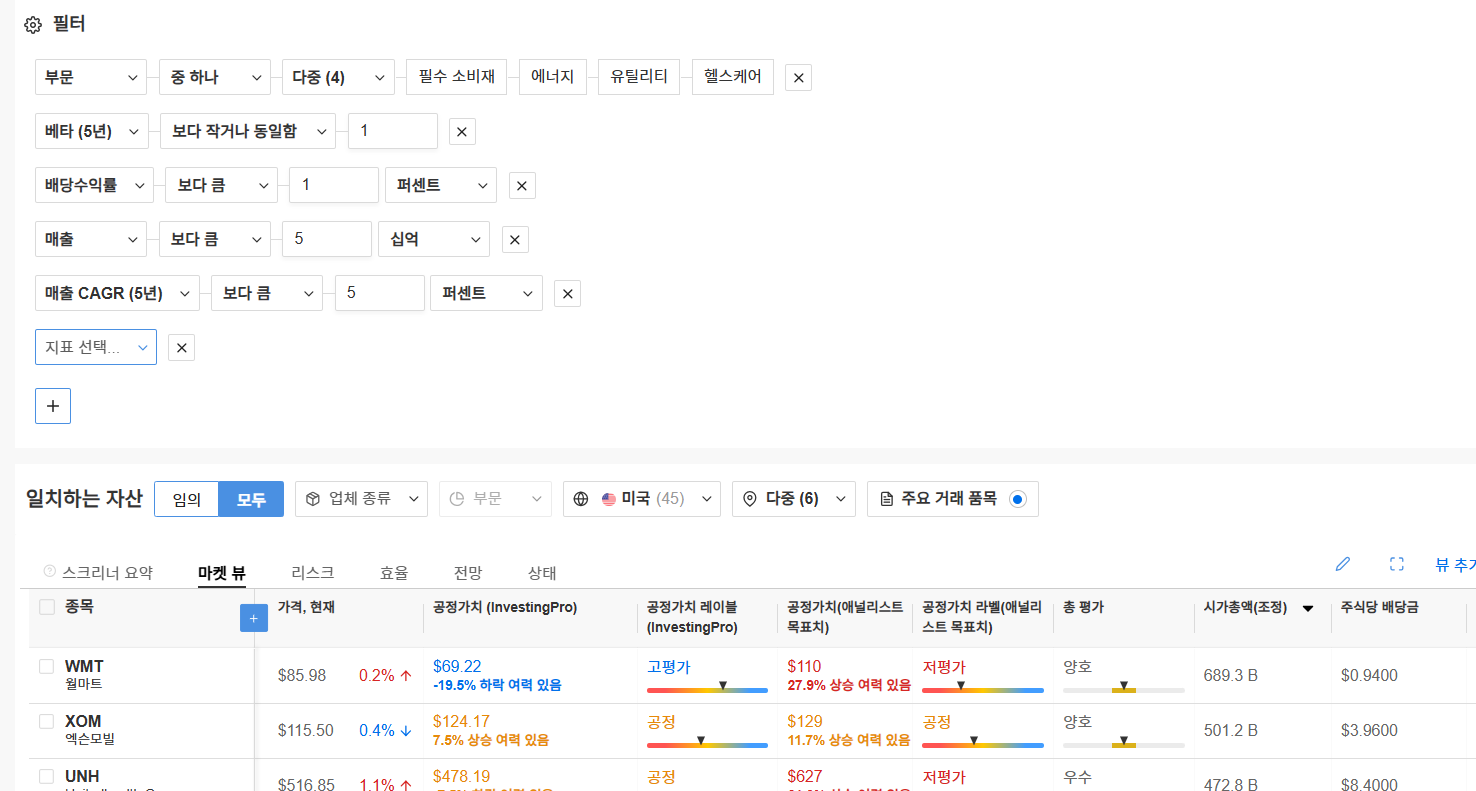1476x791 pixels.
Task: Open the 매출 CAGR (5년) metric dropdown
Action: click(x=117, y=293)
